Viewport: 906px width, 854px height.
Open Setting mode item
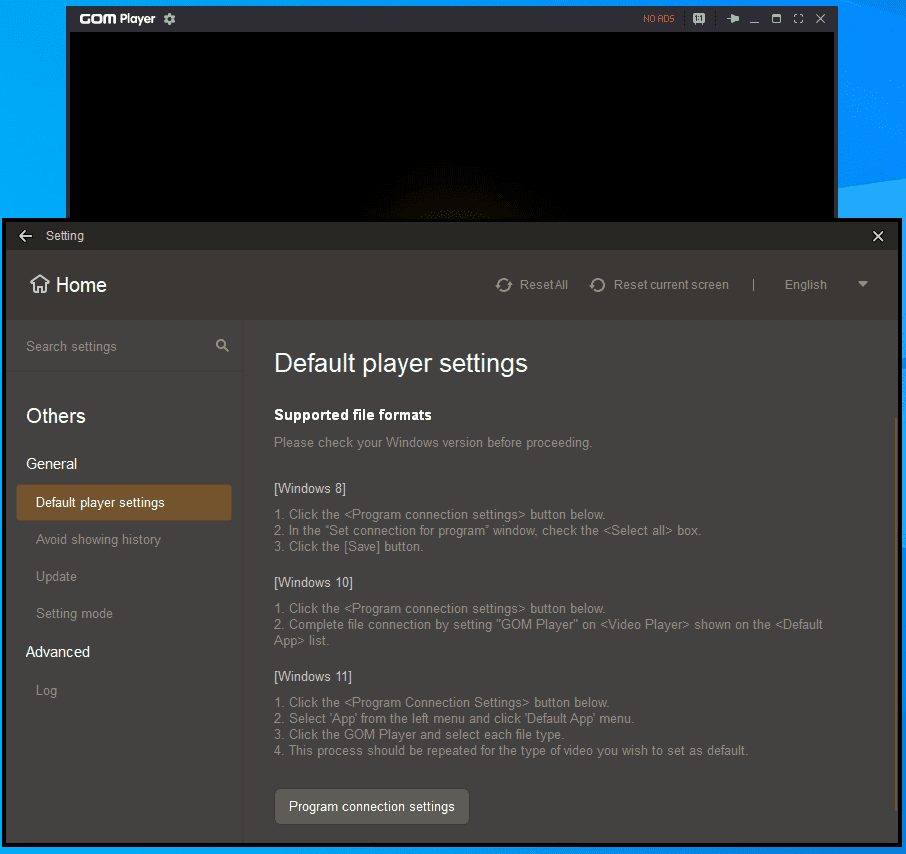74,614
